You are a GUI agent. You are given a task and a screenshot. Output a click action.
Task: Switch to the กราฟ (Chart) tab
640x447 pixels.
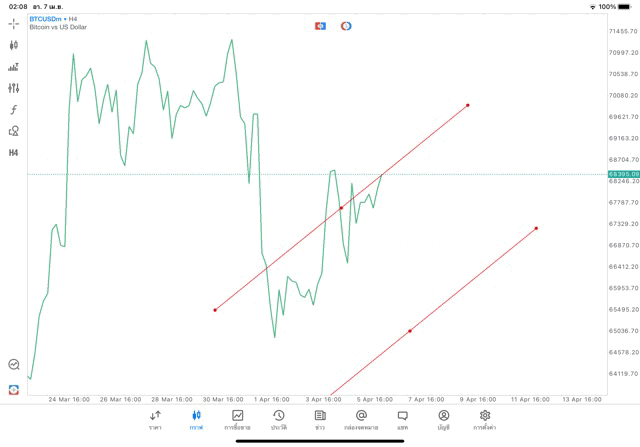(196, 419)
